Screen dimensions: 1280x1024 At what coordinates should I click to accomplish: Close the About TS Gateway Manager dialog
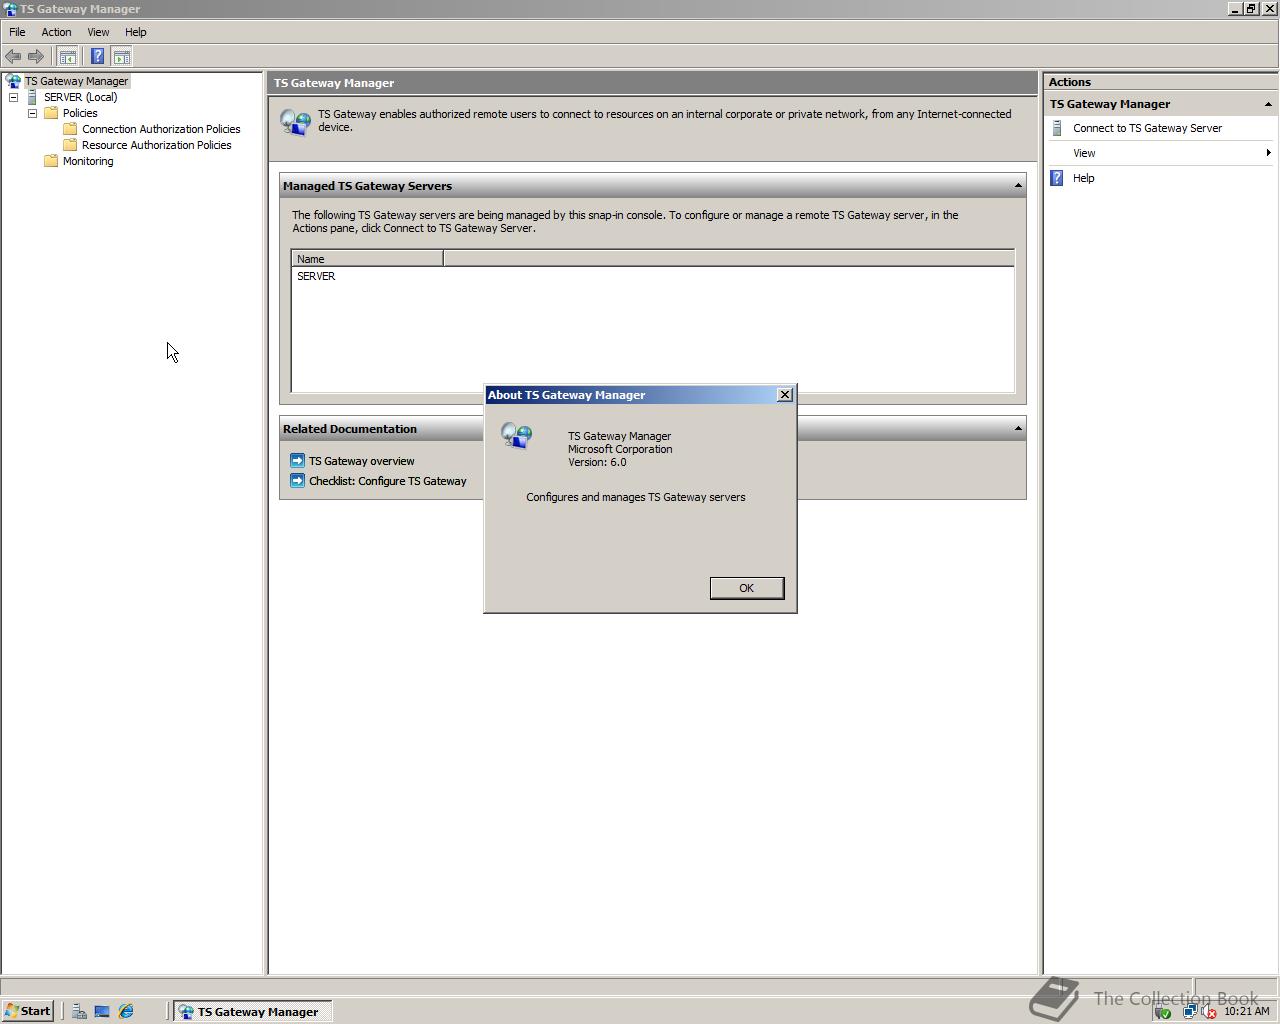785,395
